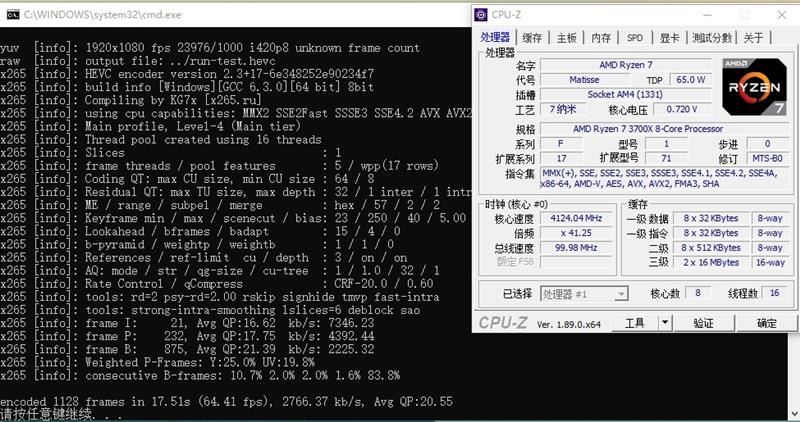This screenshot has height=422, width=800.
Task: Click the 核心数 value 8
Action: [697, 293]
